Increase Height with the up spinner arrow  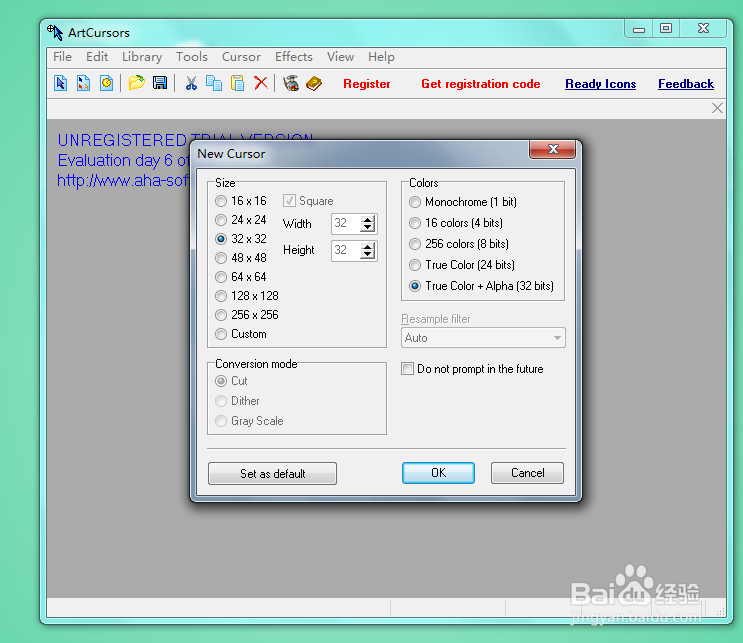(x=368, y=246)
